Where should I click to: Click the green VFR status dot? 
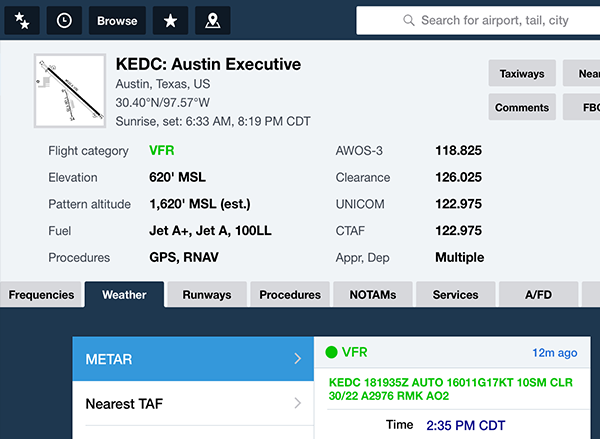tap(331, 352)
